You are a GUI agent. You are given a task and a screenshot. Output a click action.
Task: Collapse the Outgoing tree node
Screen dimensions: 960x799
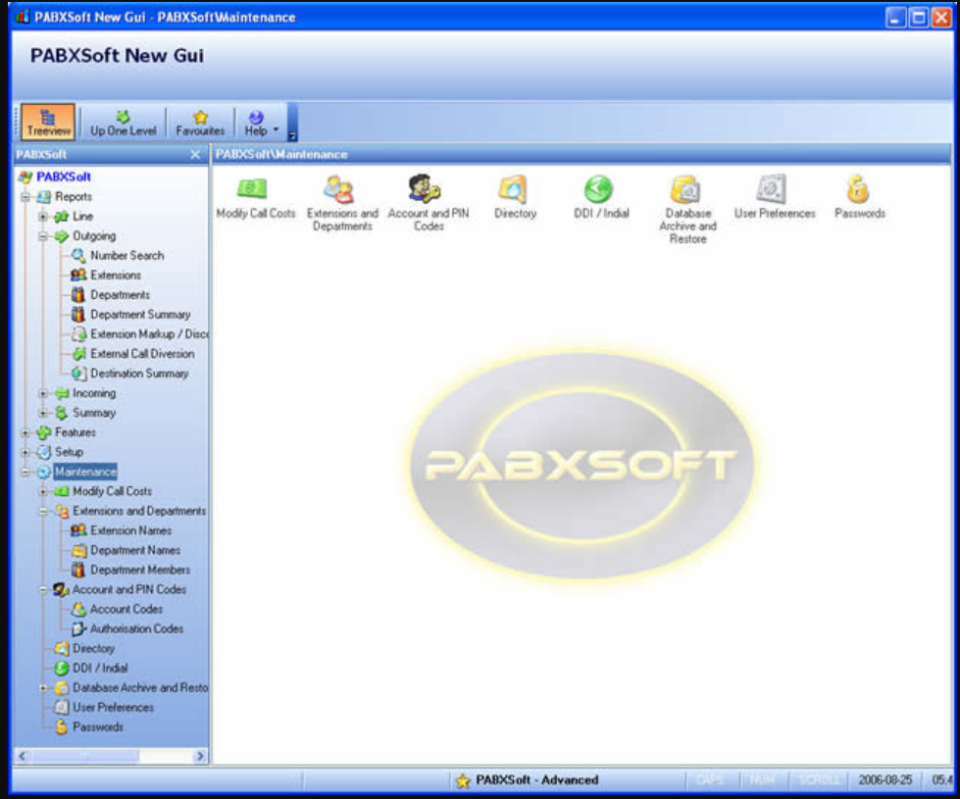[43, 236]
